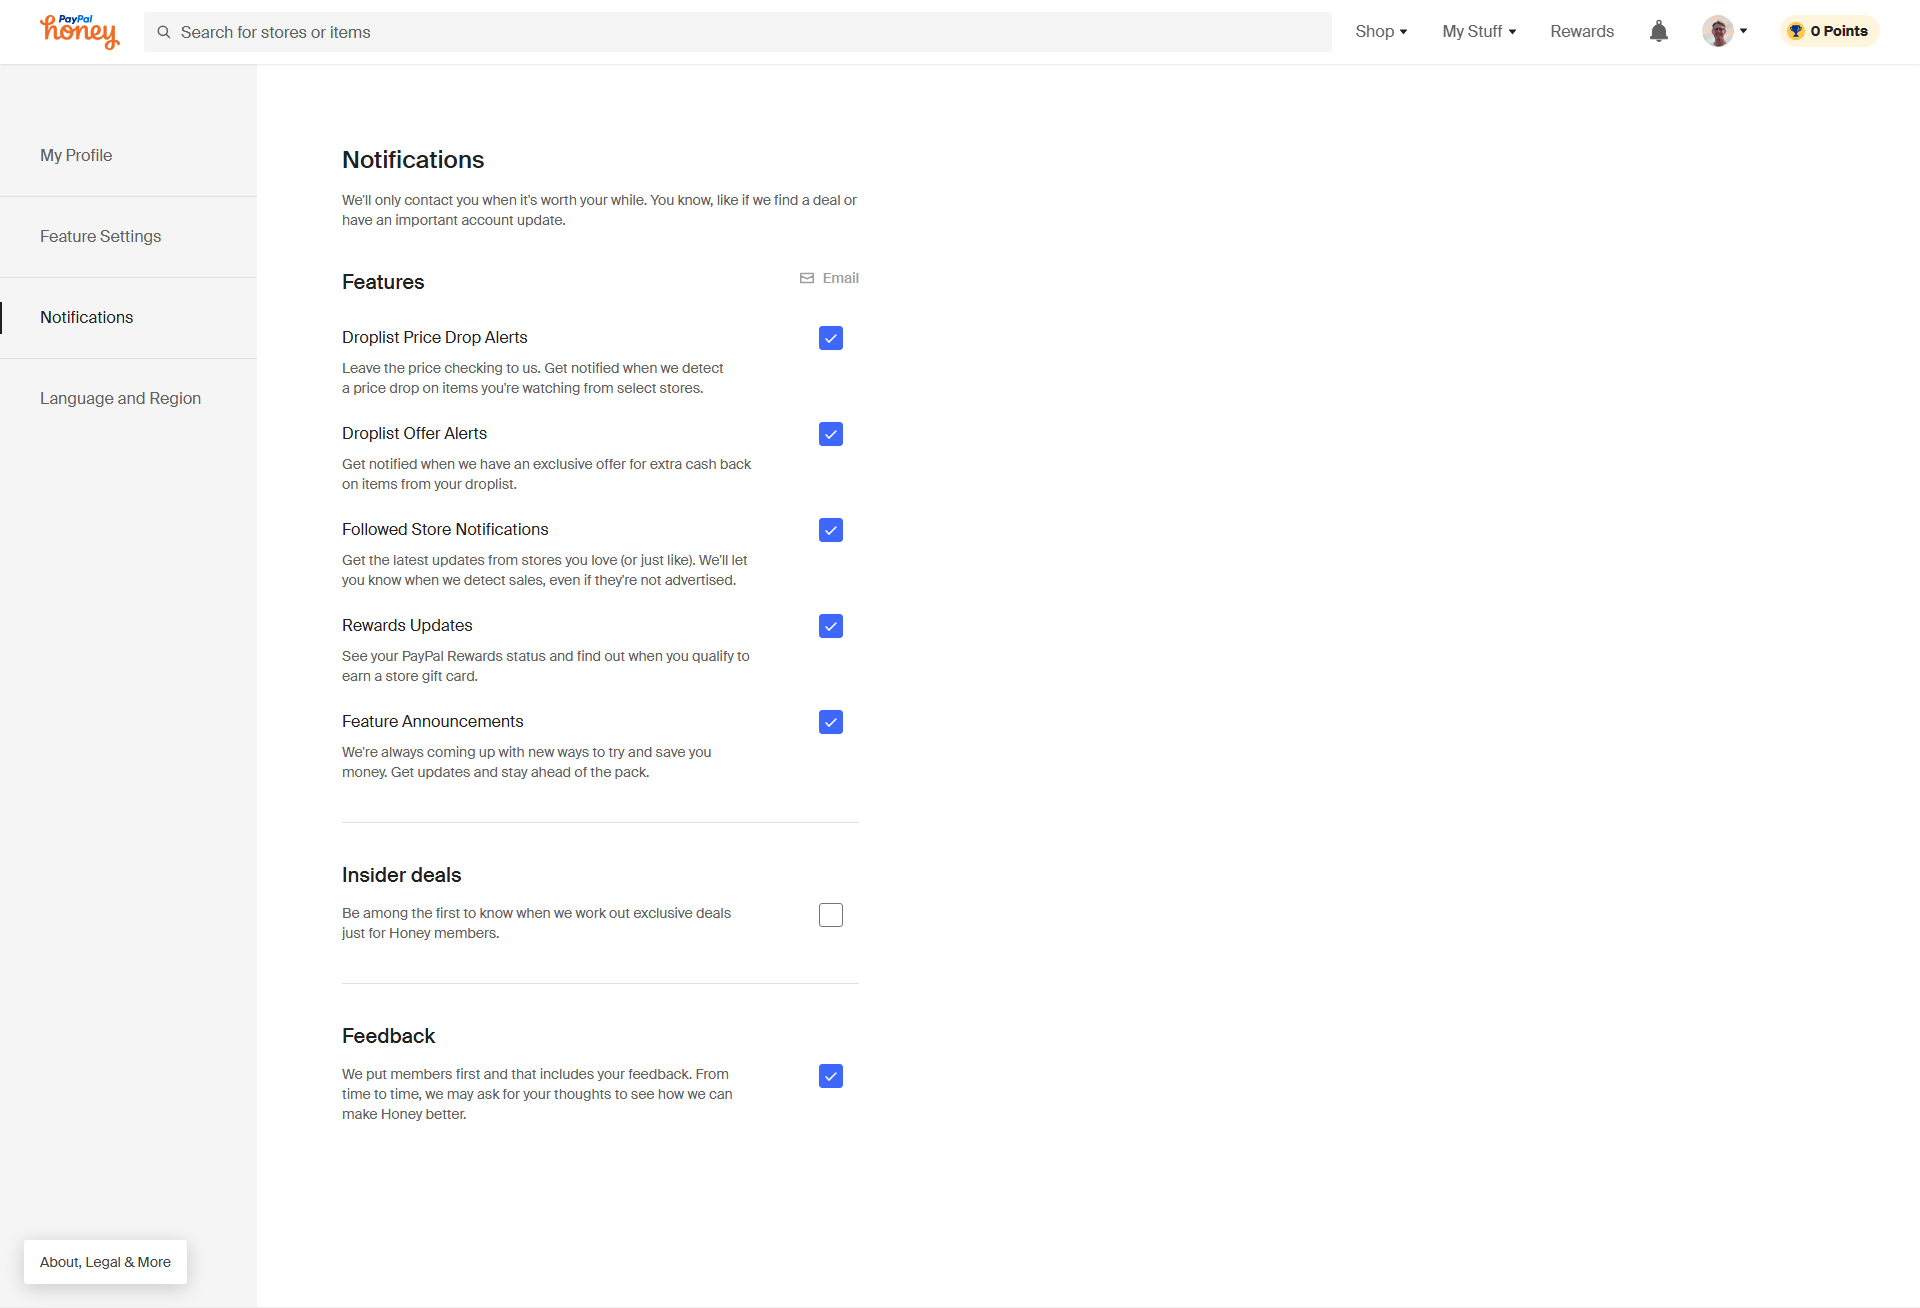Enable Insider deals email checkbox
Screen dimensions: 1920x1308
[x=831, y=915]
